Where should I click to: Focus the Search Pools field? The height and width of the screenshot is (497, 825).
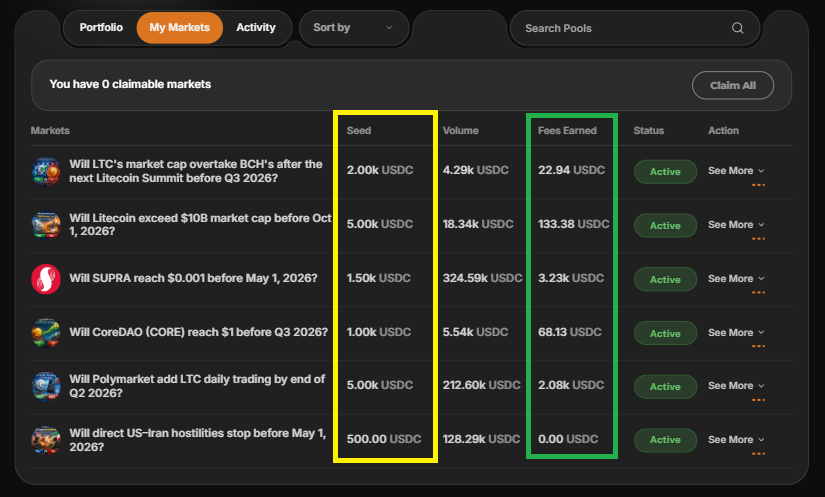(635, 28)
